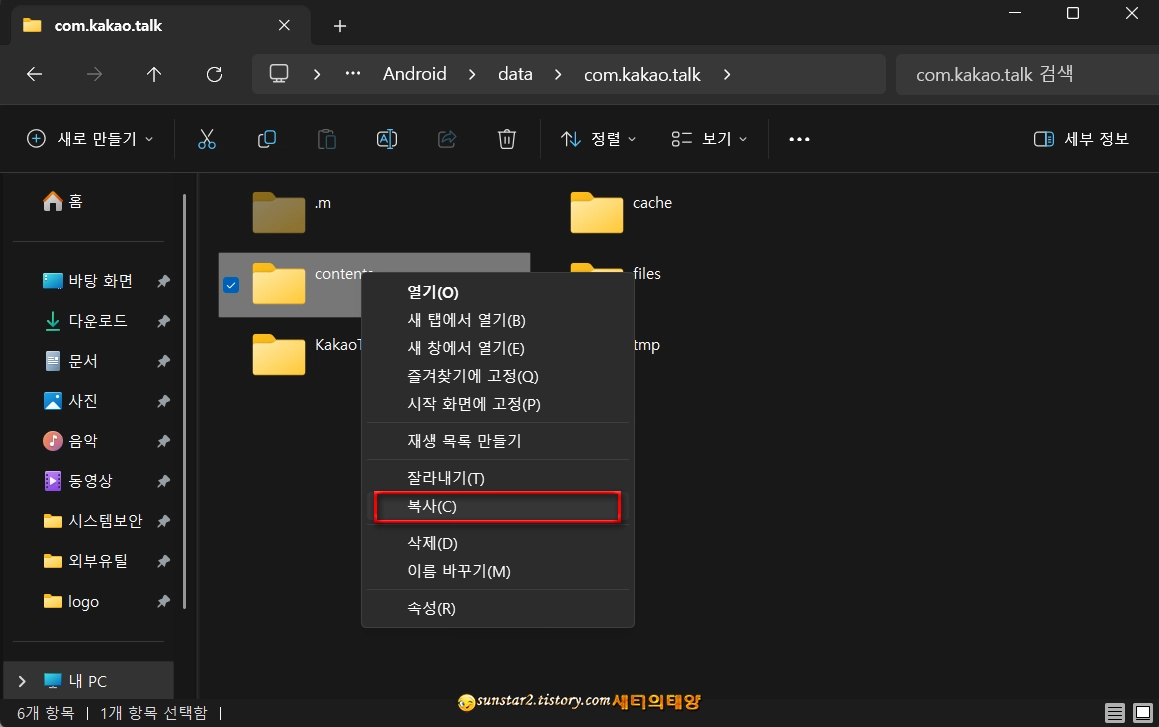This screenshot has height=727, width=1159.
Task: Uncheck the contents folder selection checkbox
Action: (x=231, y=285)
